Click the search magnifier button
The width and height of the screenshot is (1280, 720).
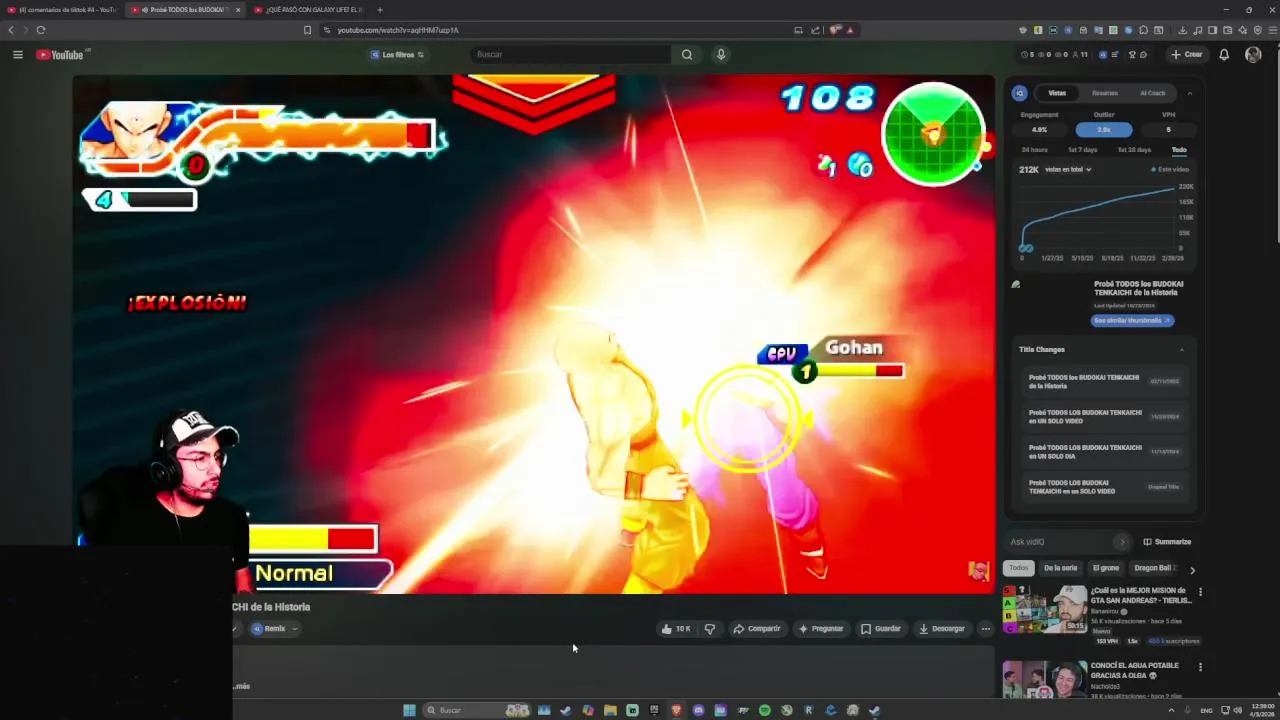(687, 55)
